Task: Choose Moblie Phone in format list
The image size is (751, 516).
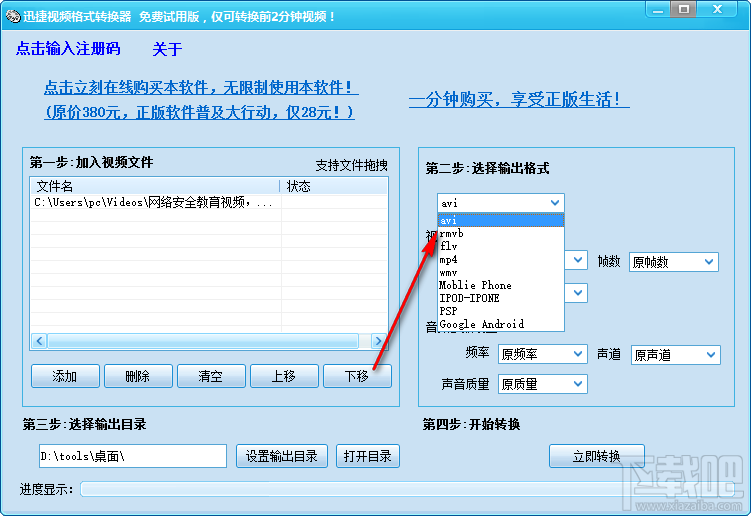Action: pos(501,285)
